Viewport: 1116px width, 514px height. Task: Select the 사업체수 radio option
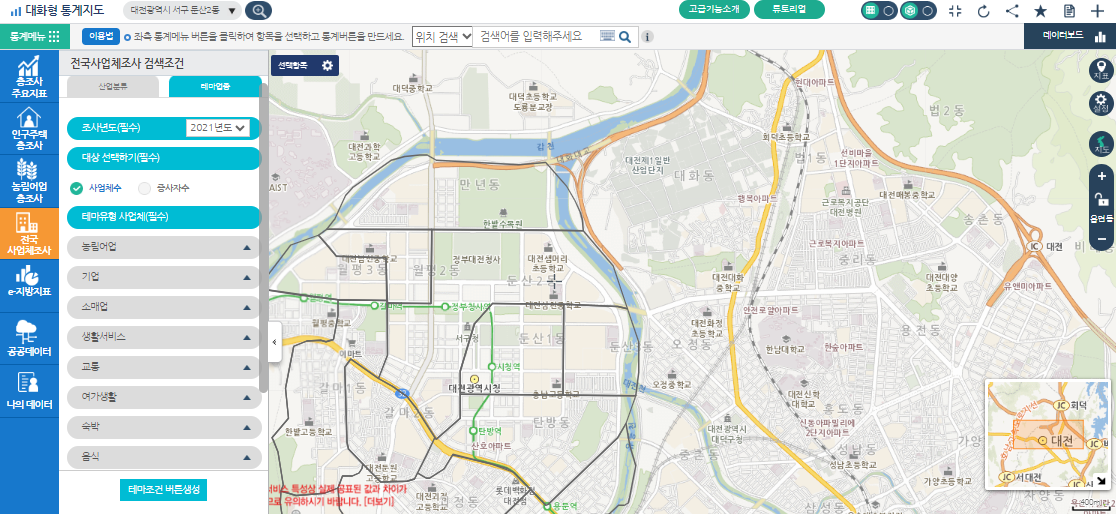pos(76,187)
